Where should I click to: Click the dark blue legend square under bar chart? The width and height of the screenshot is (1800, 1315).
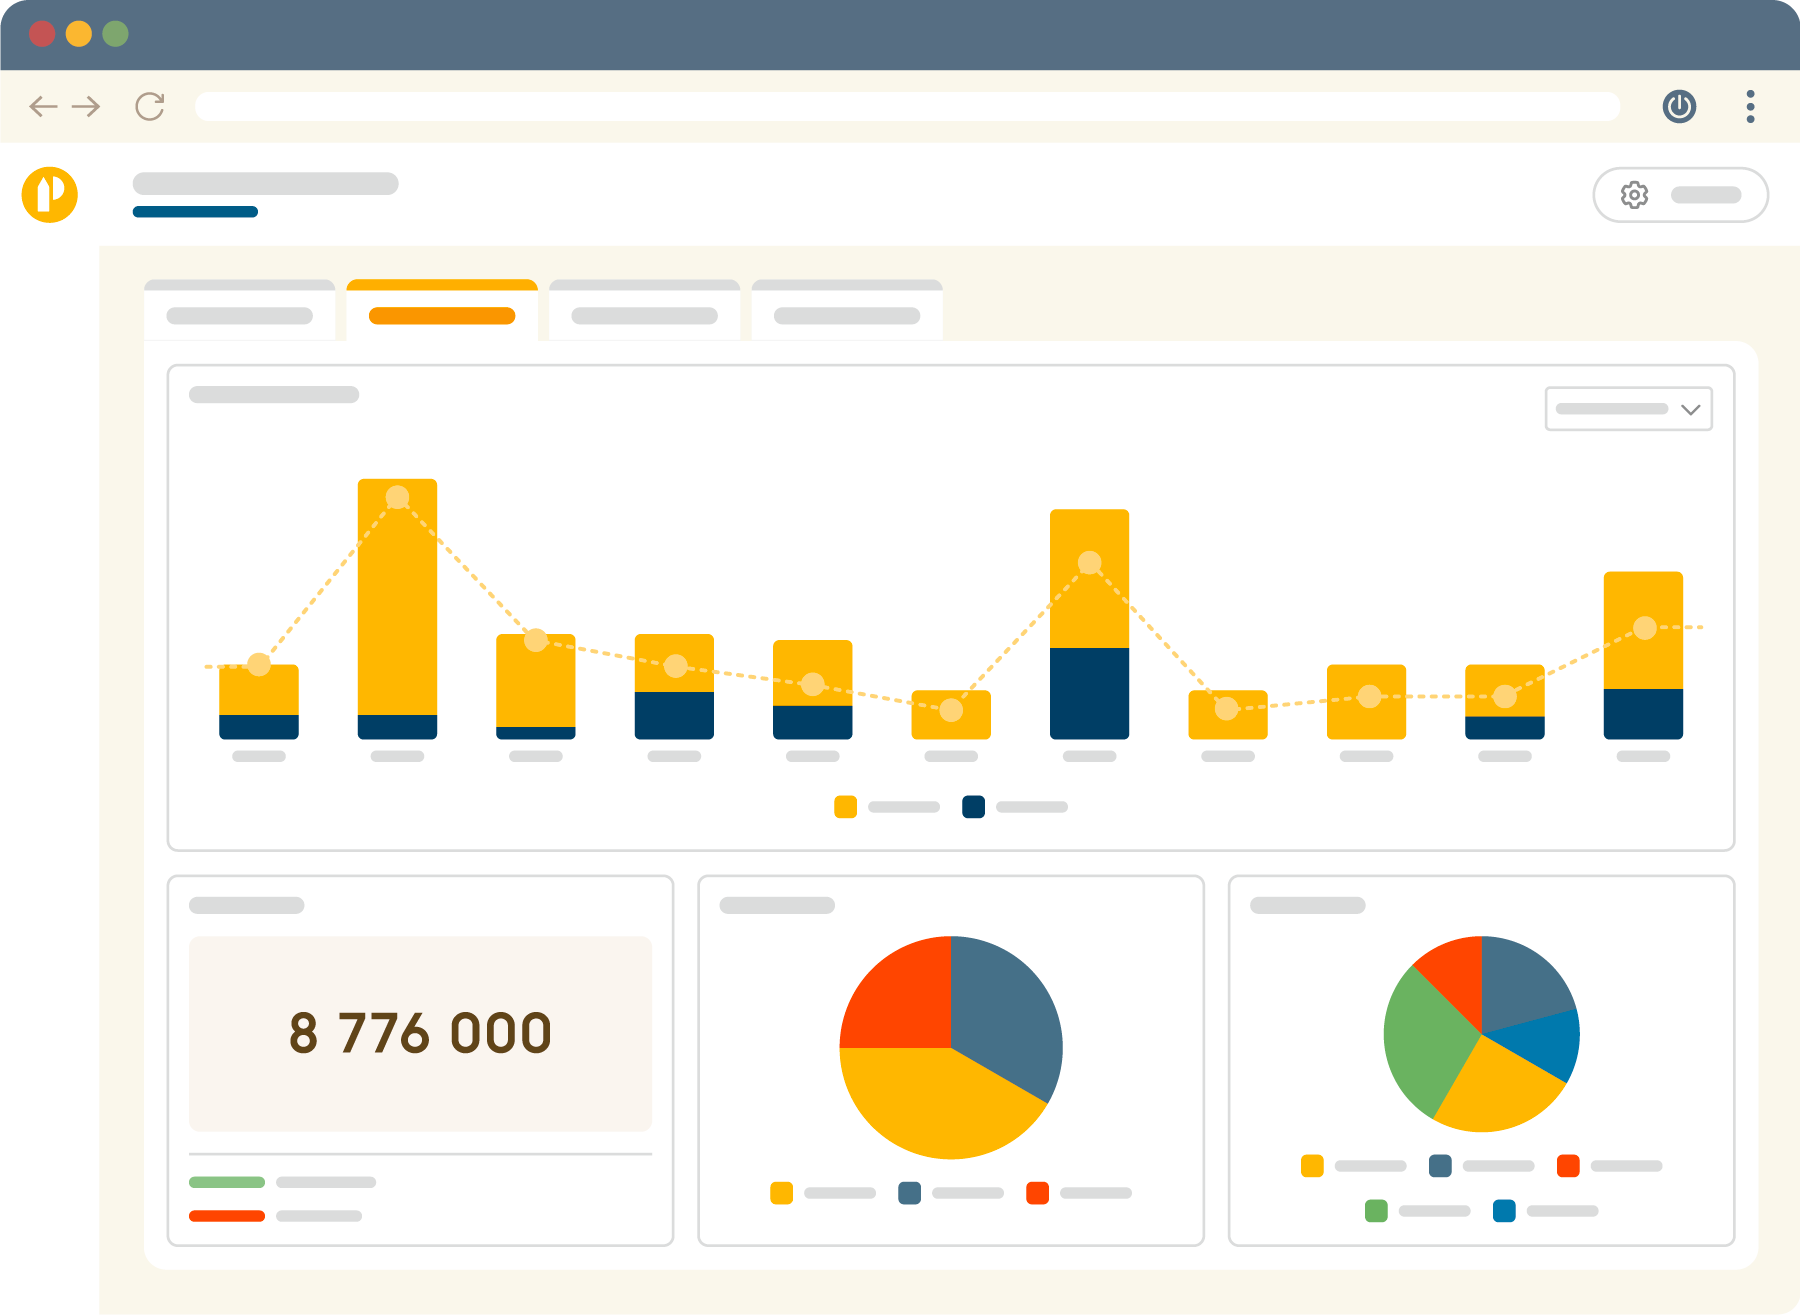coord(973,807)
